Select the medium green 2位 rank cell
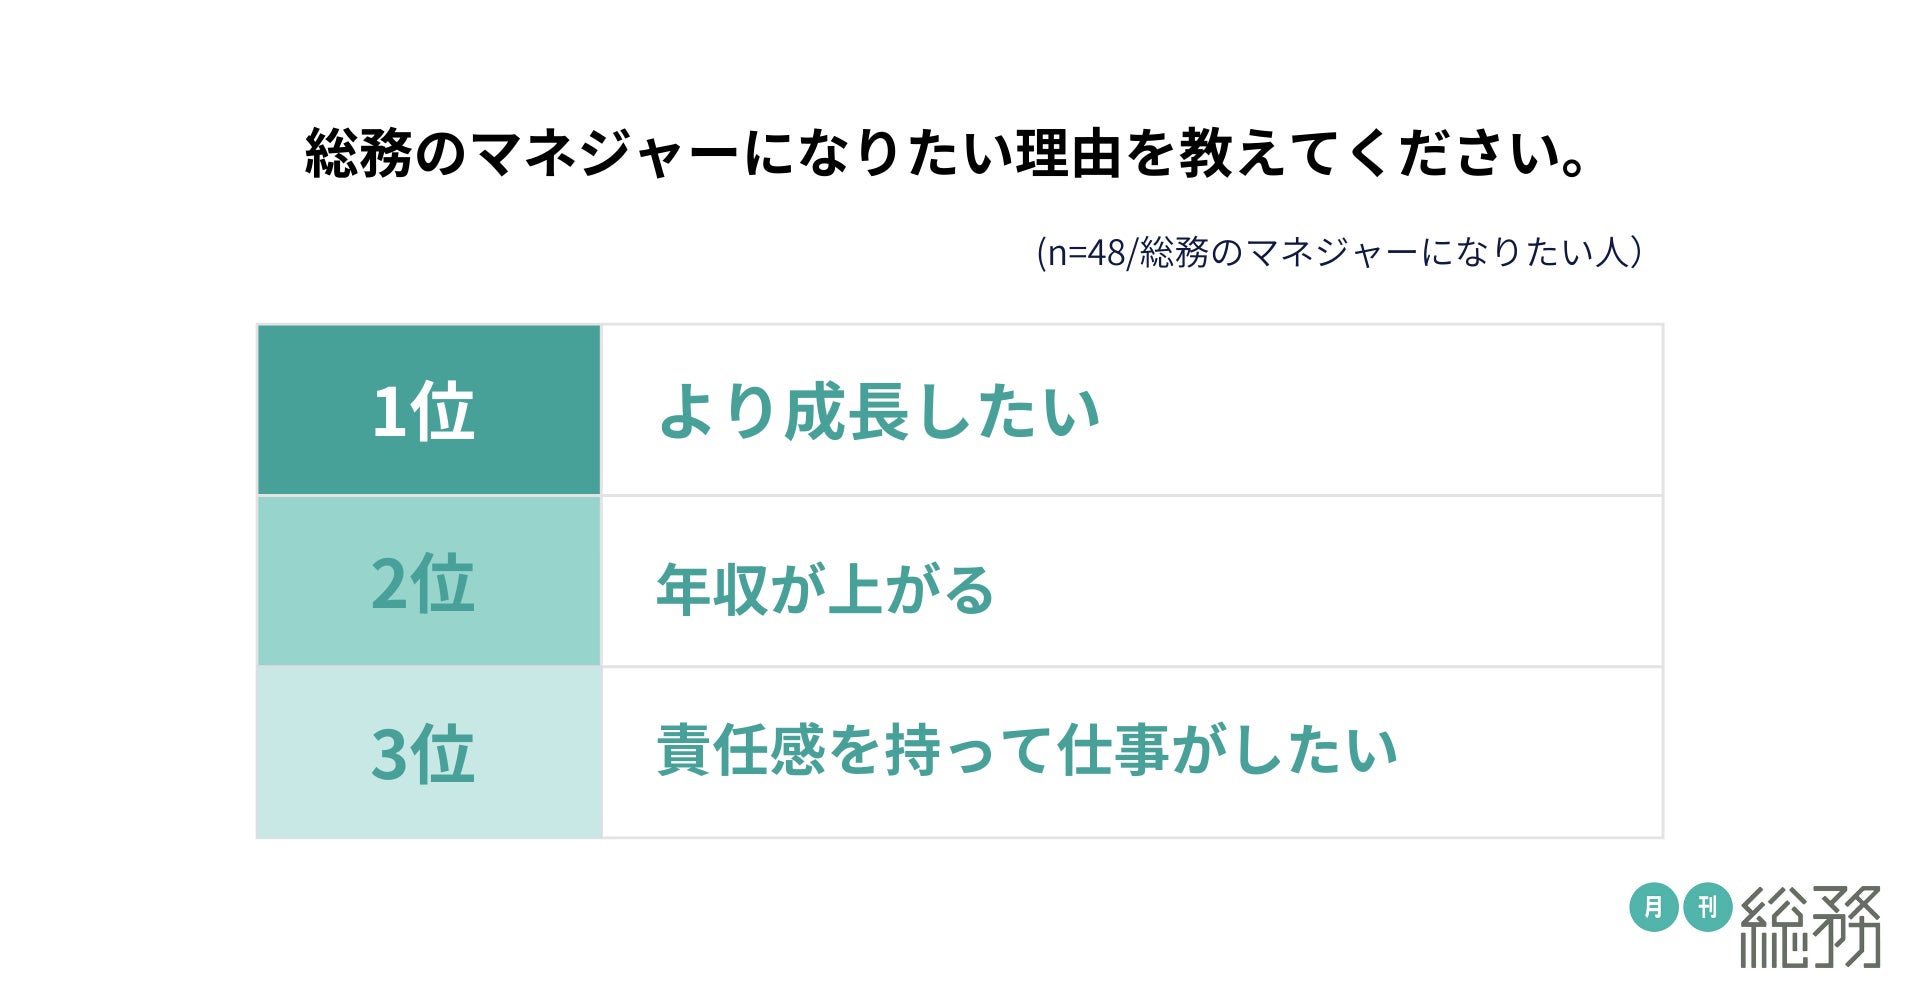The height and width of the screenshot is (1005, 1920). [x=428, y=582]
